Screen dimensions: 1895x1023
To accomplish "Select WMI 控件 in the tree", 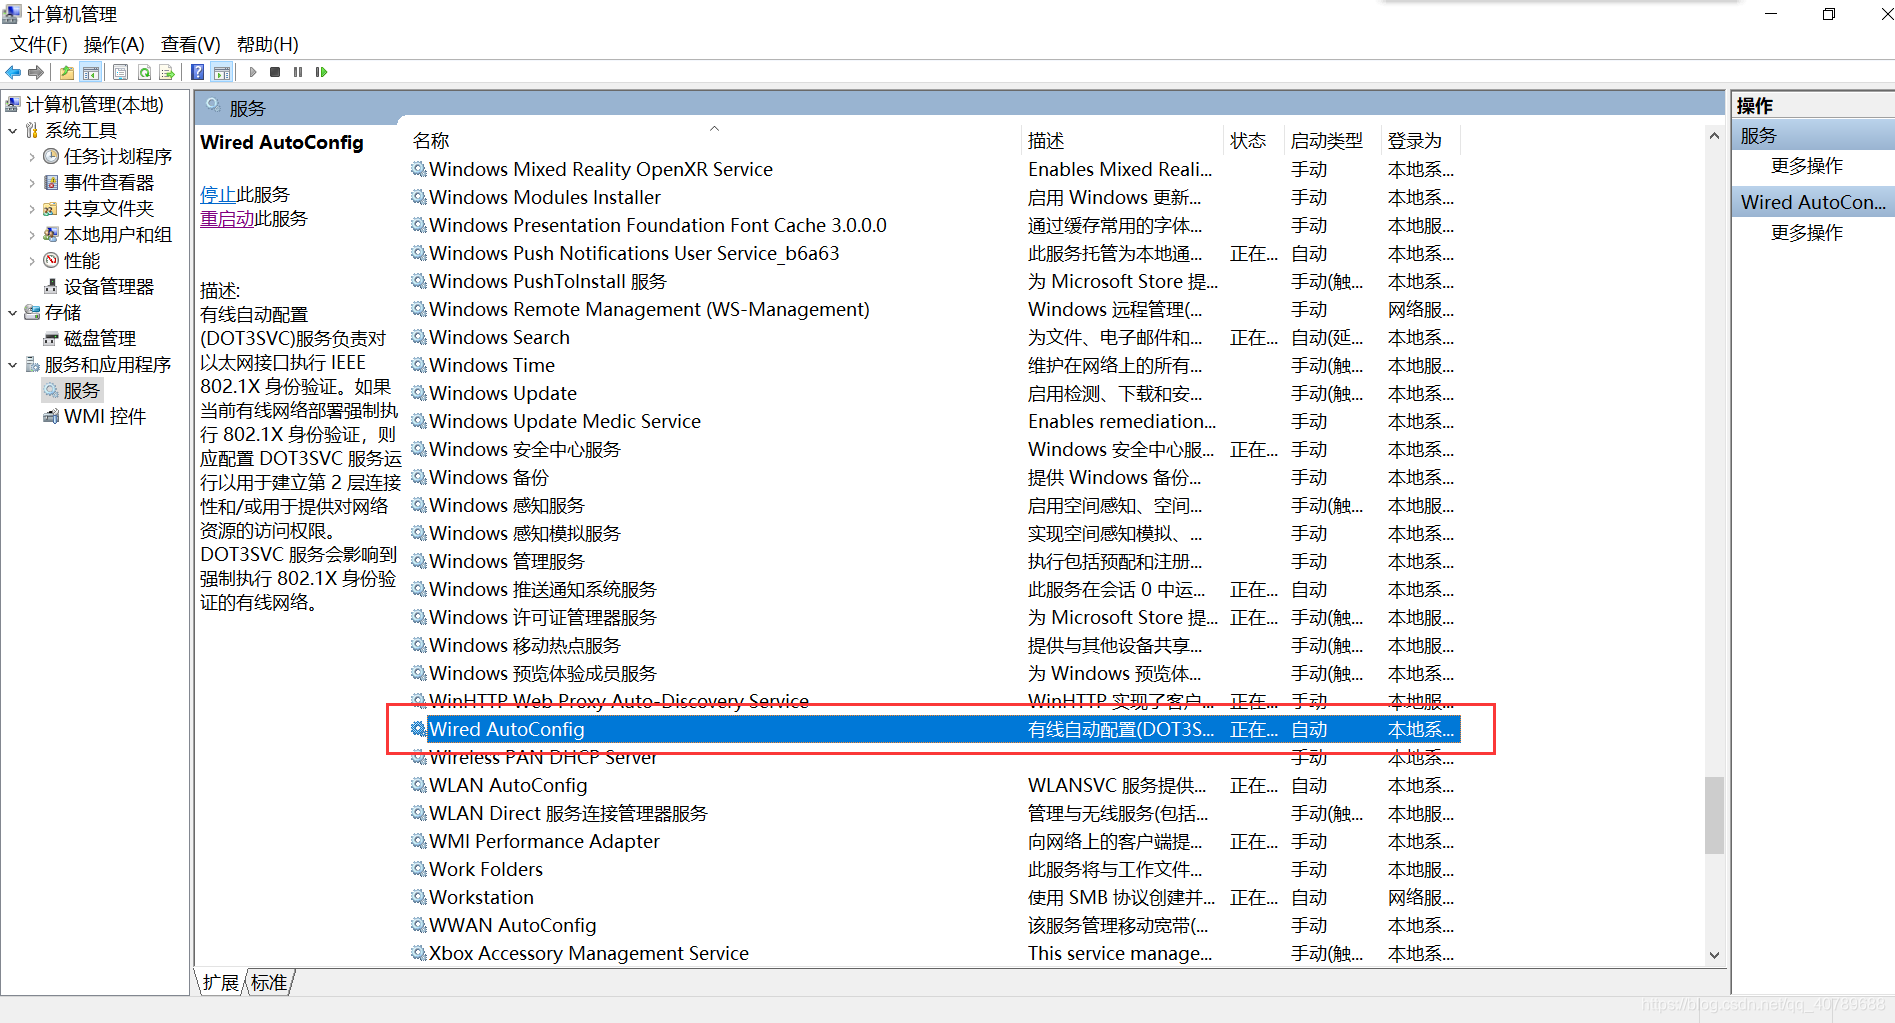I will 105,416.
